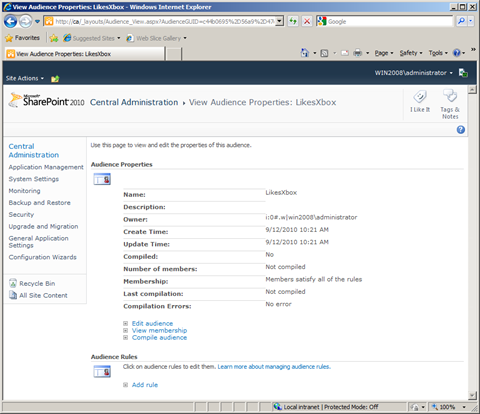Click the page scrollbar down arrow

point(472,396)
